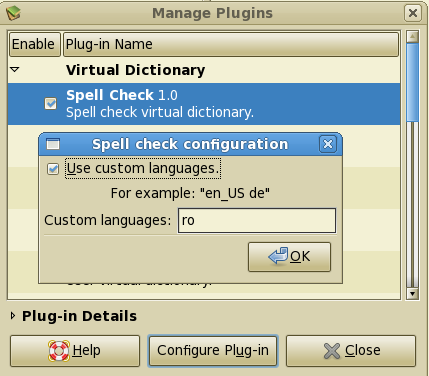Expand the Plug-in Details section

click(x=13, y=316)
